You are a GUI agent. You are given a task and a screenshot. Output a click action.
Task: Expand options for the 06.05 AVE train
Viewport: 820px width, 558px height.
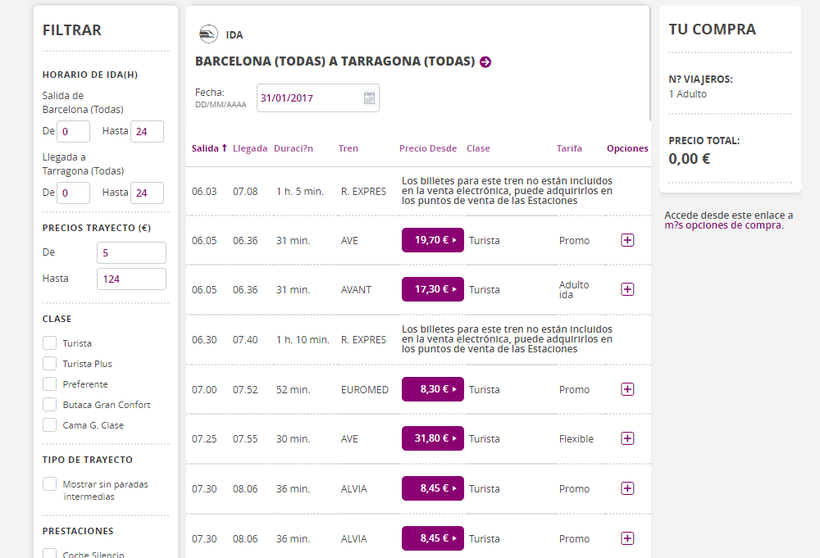(x=627, y=240)
